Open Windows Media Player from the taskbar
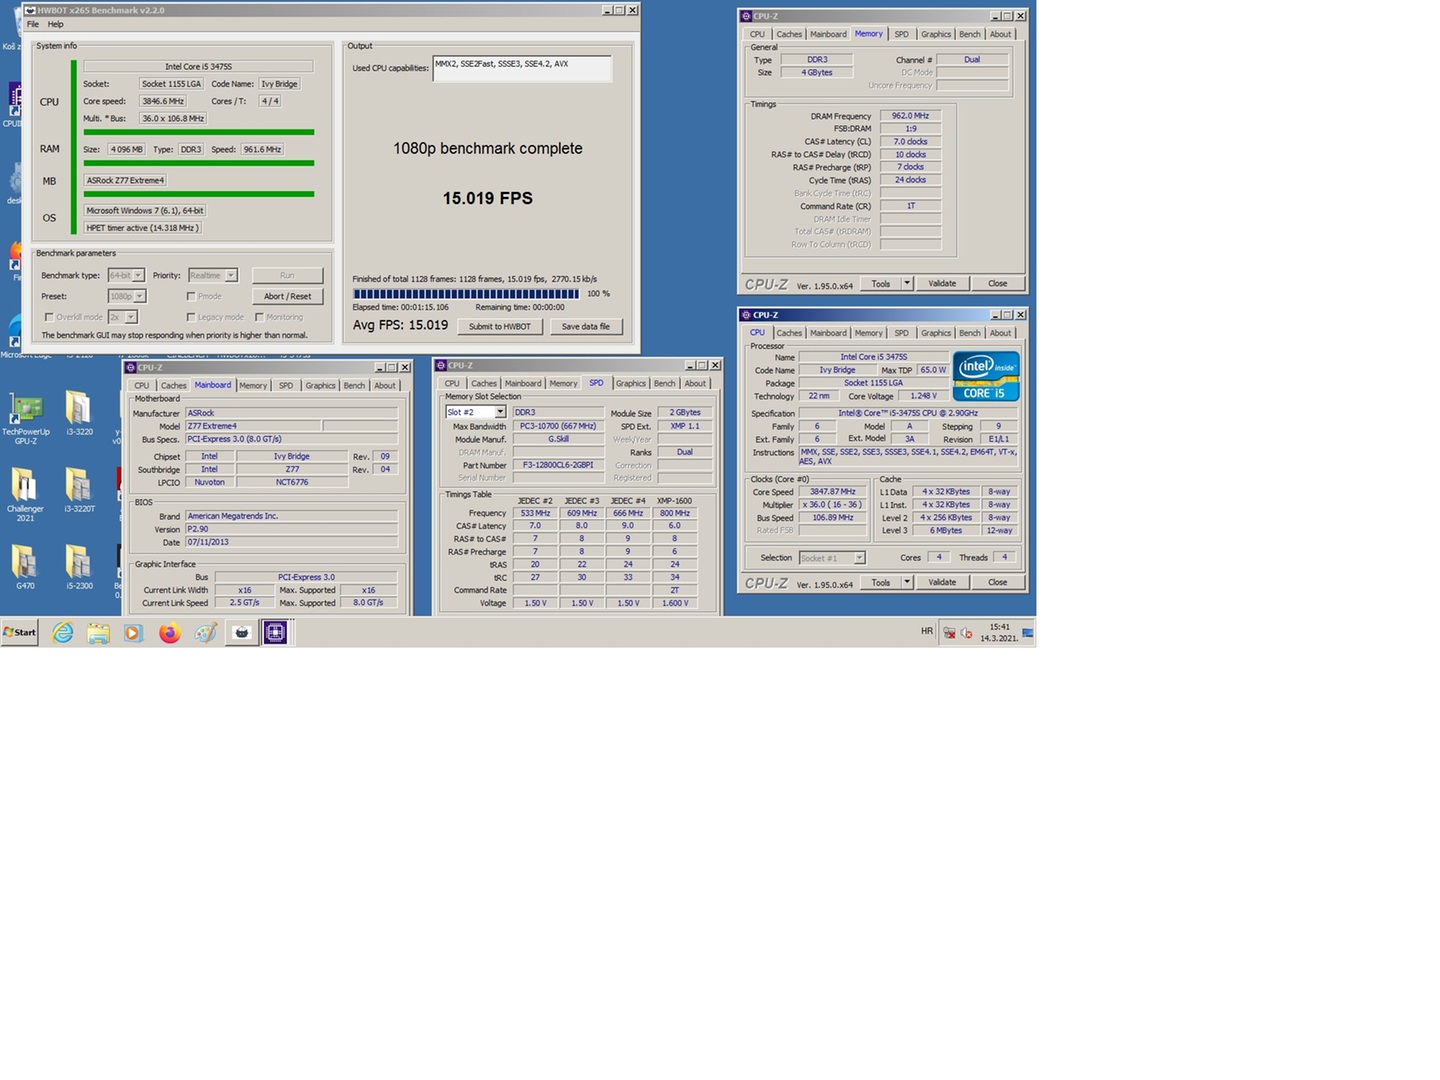1440x1080 pixels. pos(133,632)
